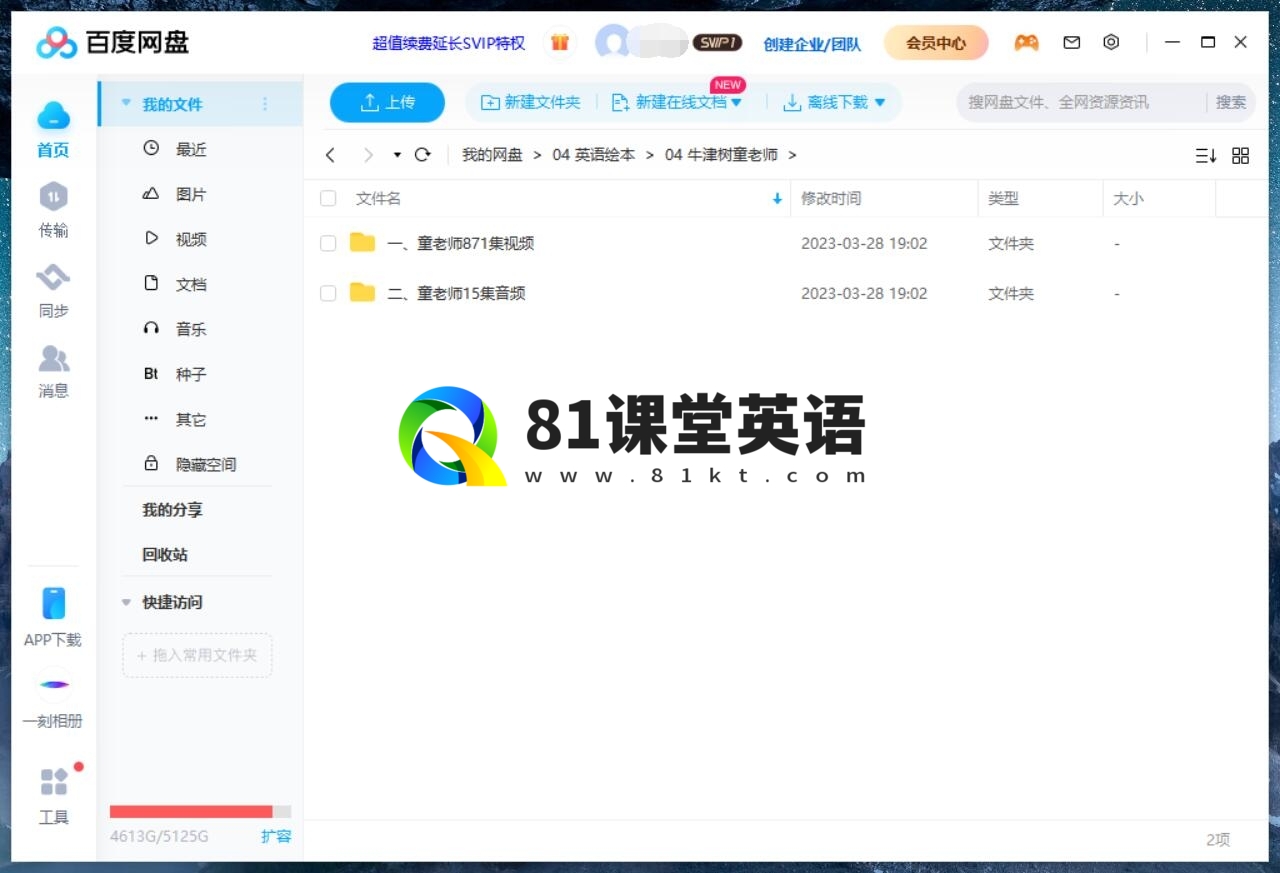Screen dimensions: 1280x873
Task: Click the 创建企业/团队 link
Action: tap(812, 43)
